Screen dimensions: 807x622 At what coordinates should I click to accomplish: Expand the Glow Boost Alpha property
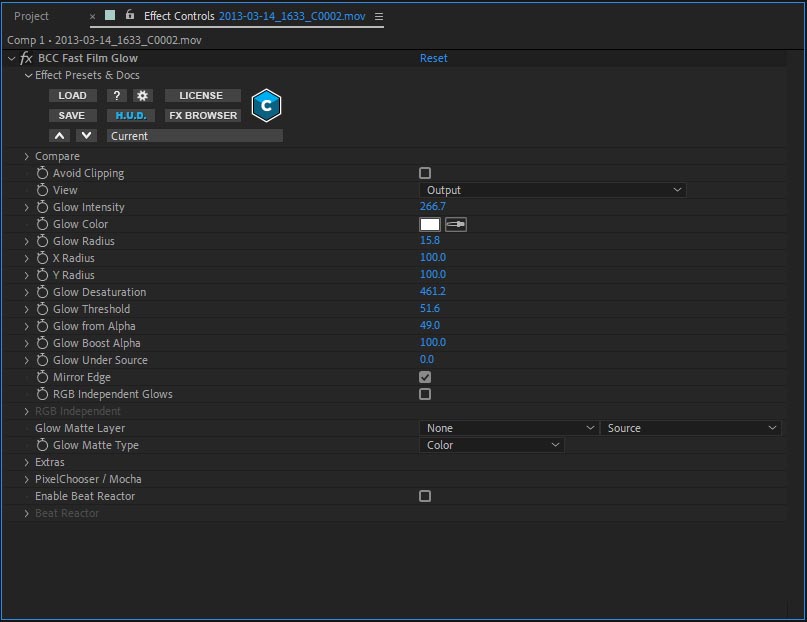pos(26,343)
